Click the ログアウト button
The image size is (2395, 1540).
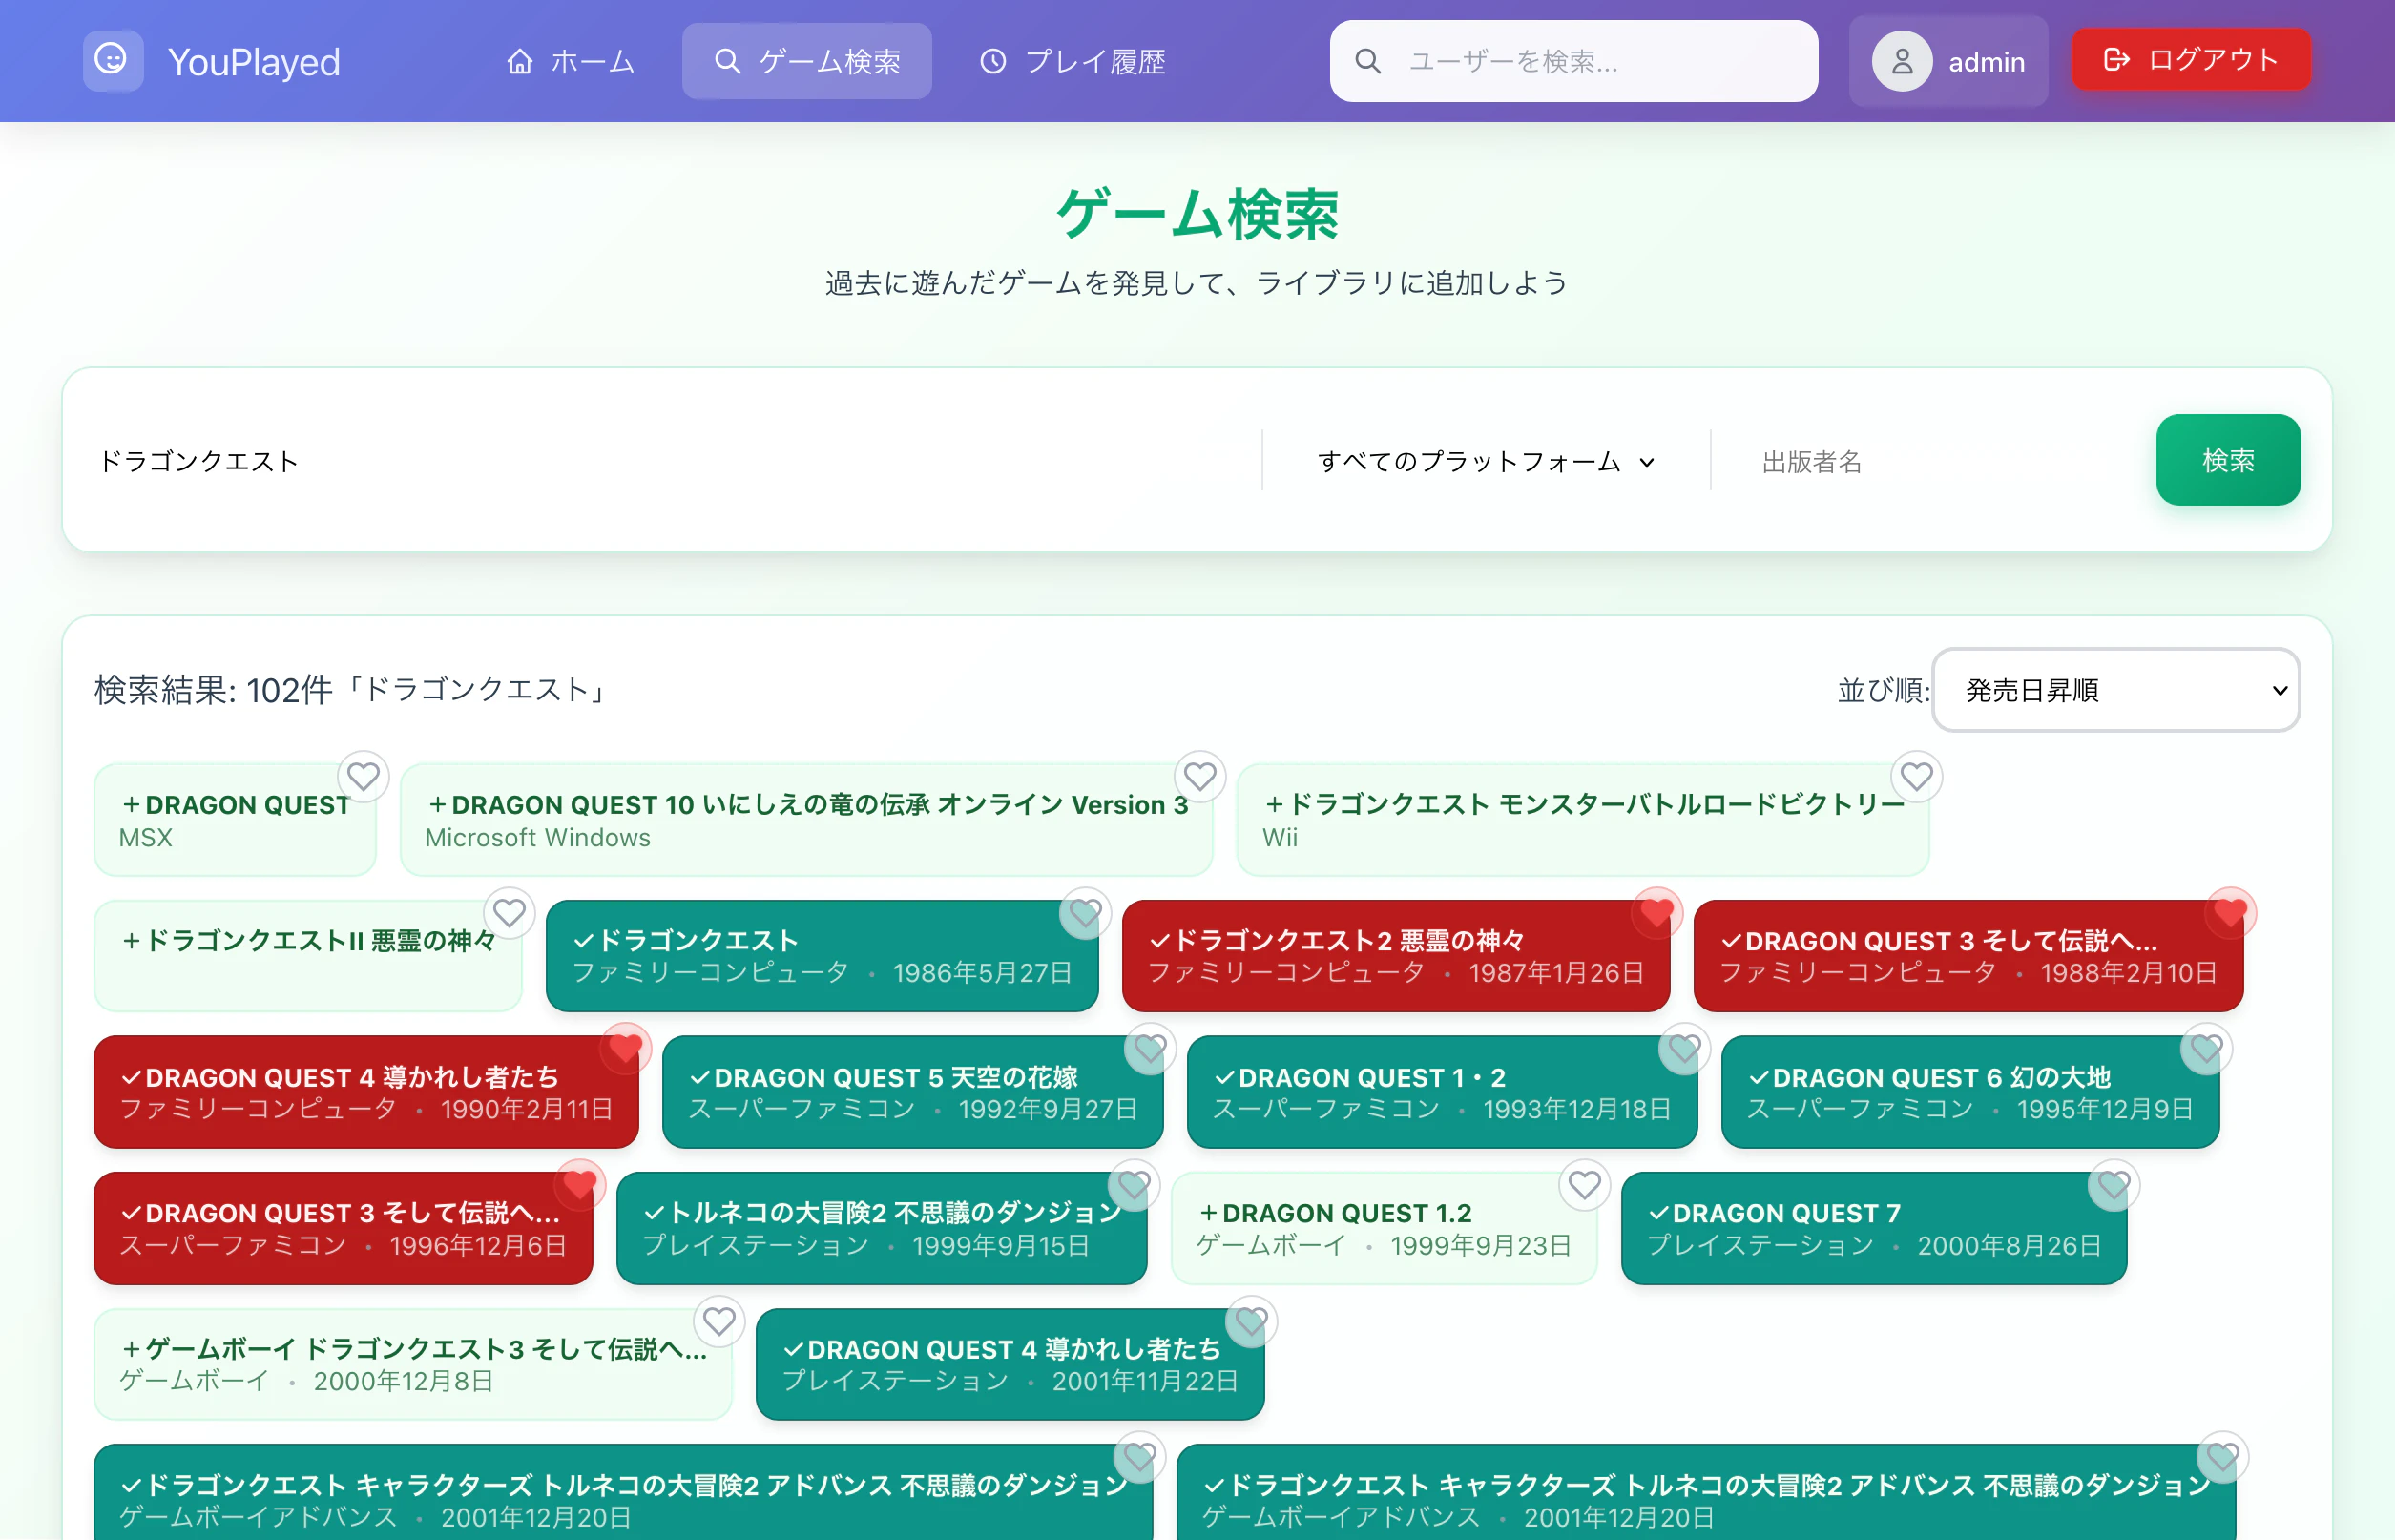click(x=2191, y=60)
